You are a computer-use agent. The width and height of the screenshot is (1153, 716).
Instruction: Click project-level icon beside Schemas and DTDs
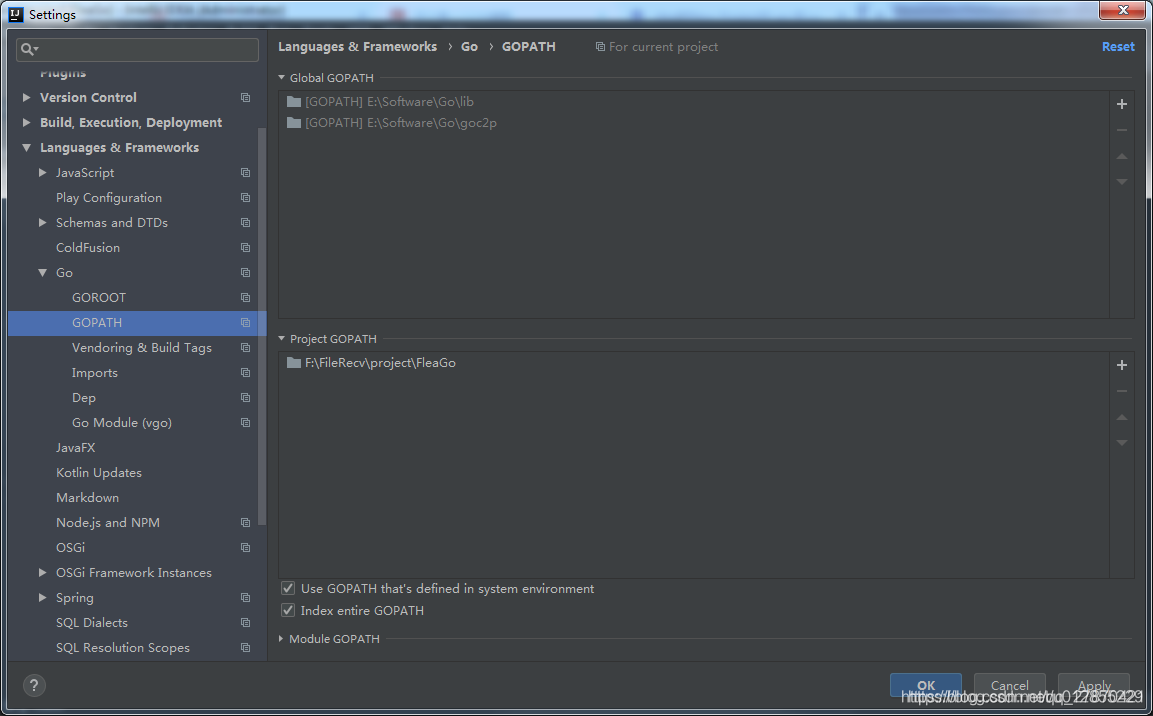tap(246, 223)
